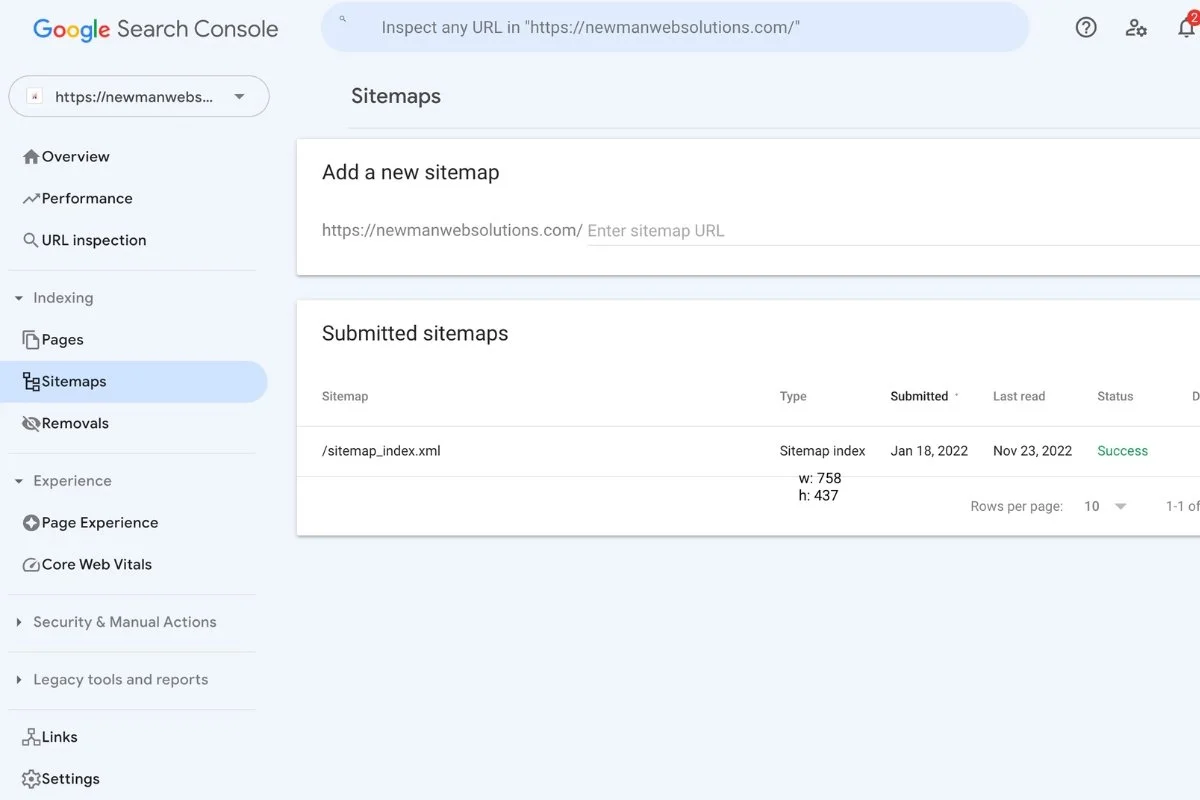This screenshot has height=800, width=1200.
Task: Open the Rows per page dropdown
Action: pyautogui.click(x=1106, y=506)
